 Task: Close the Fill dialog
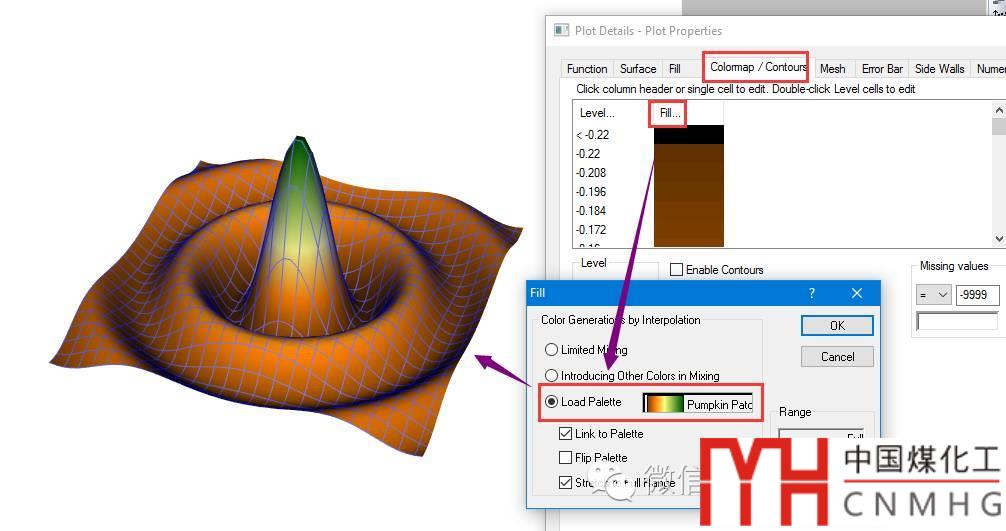tap(857, 293)
